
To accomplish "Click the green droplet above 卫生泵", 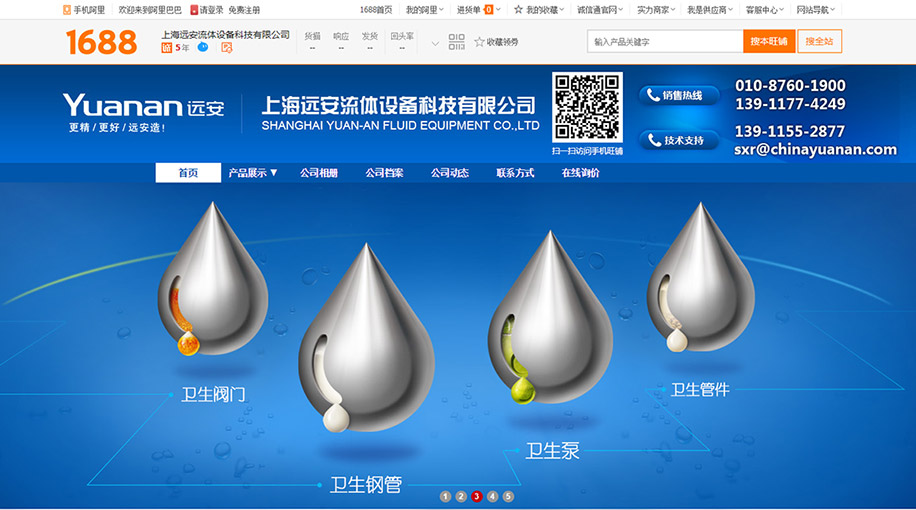I will click(550, 317).
